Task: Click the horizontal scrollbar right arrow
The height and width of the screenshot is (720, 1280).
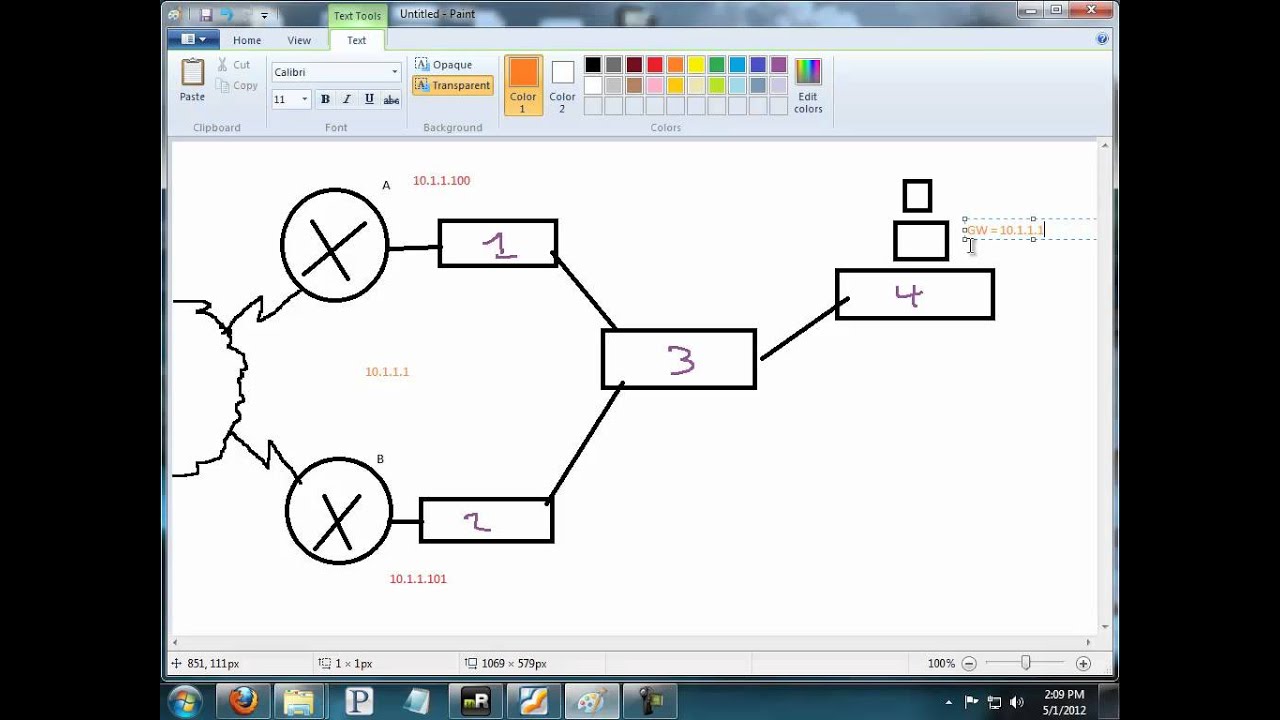Action: 1090,642
